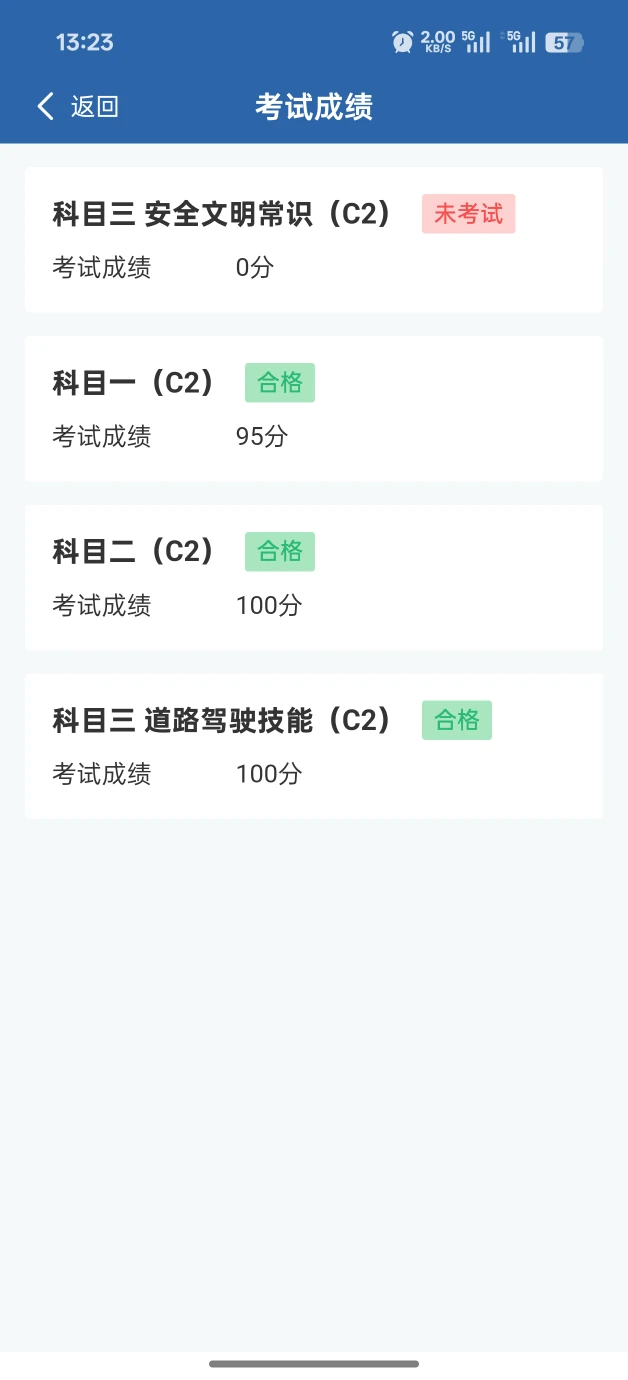Tap the 合格 badge beside 道路驾驶技能

[x=457, y=721]
